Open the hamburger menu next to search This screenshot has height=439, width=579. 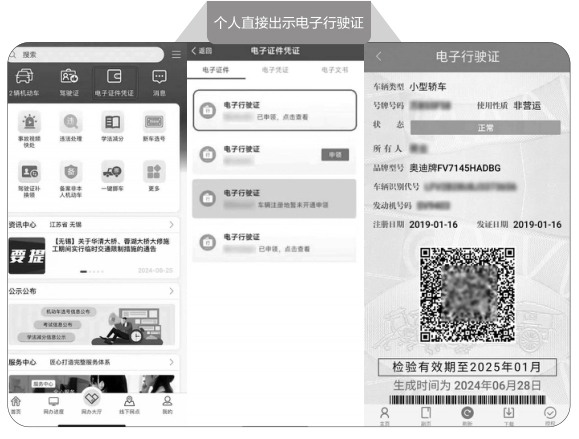point(177,55)
